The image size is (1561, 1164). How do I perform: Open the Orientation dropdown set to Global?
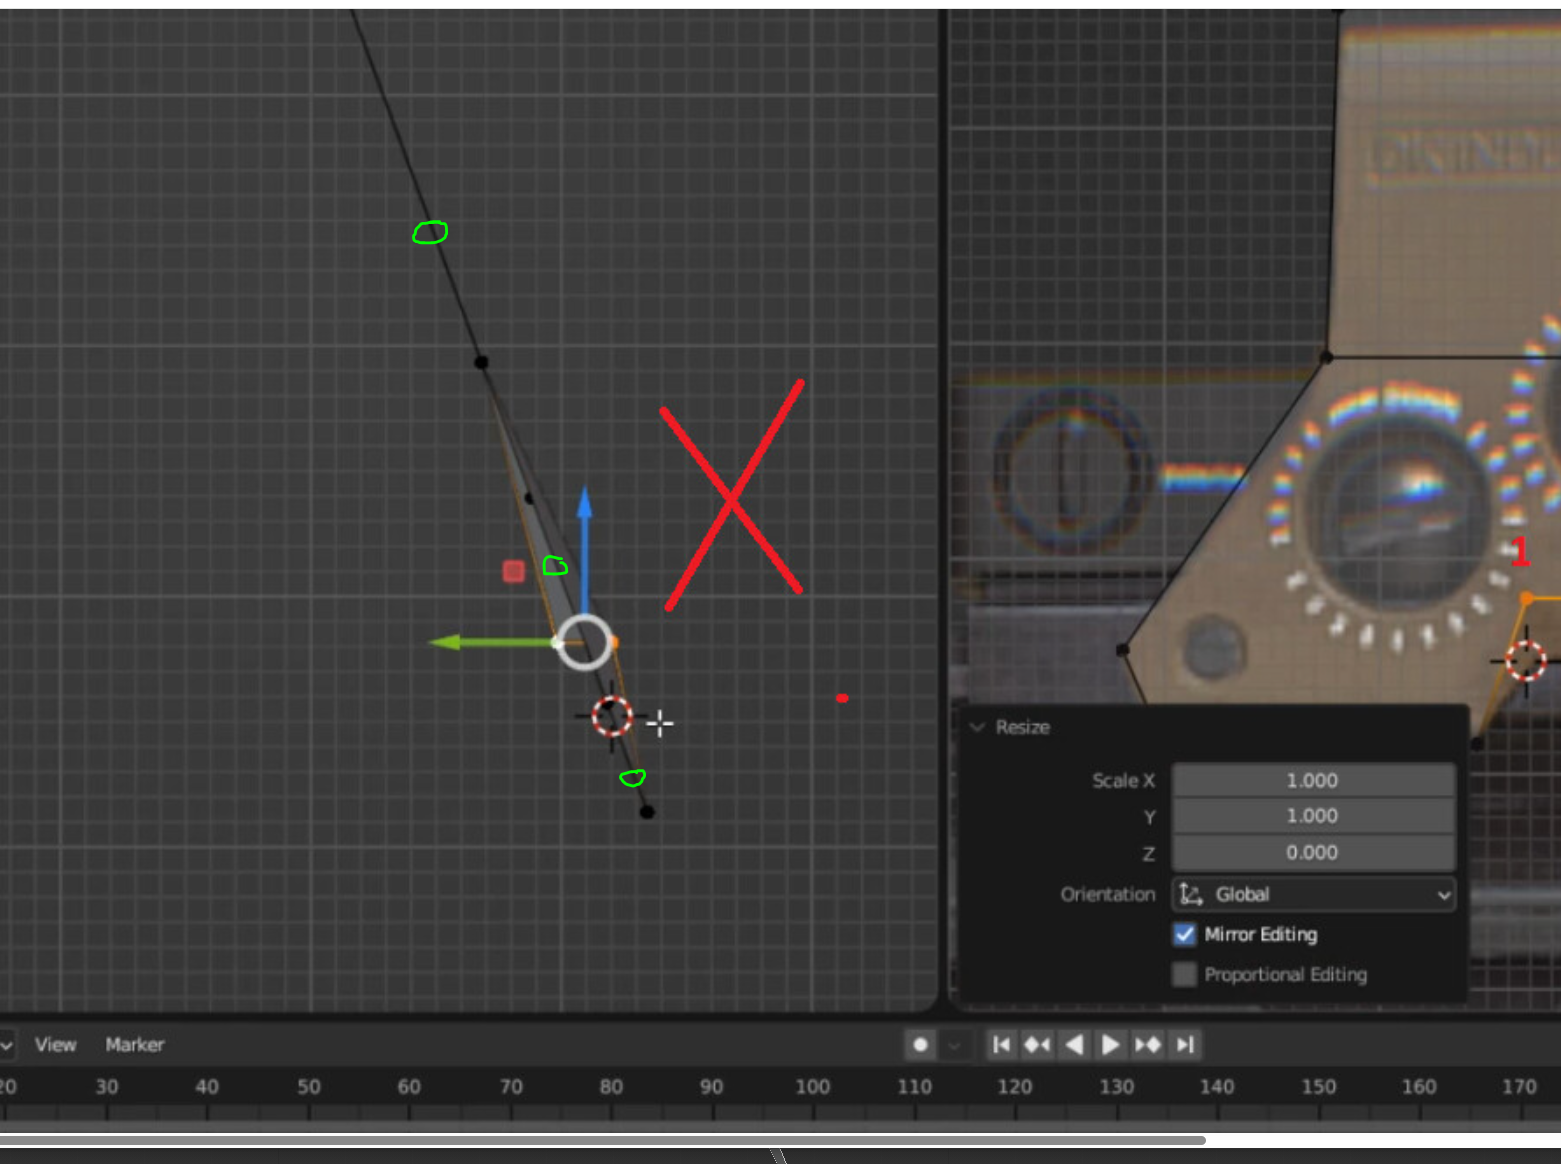pos(1313,894)
